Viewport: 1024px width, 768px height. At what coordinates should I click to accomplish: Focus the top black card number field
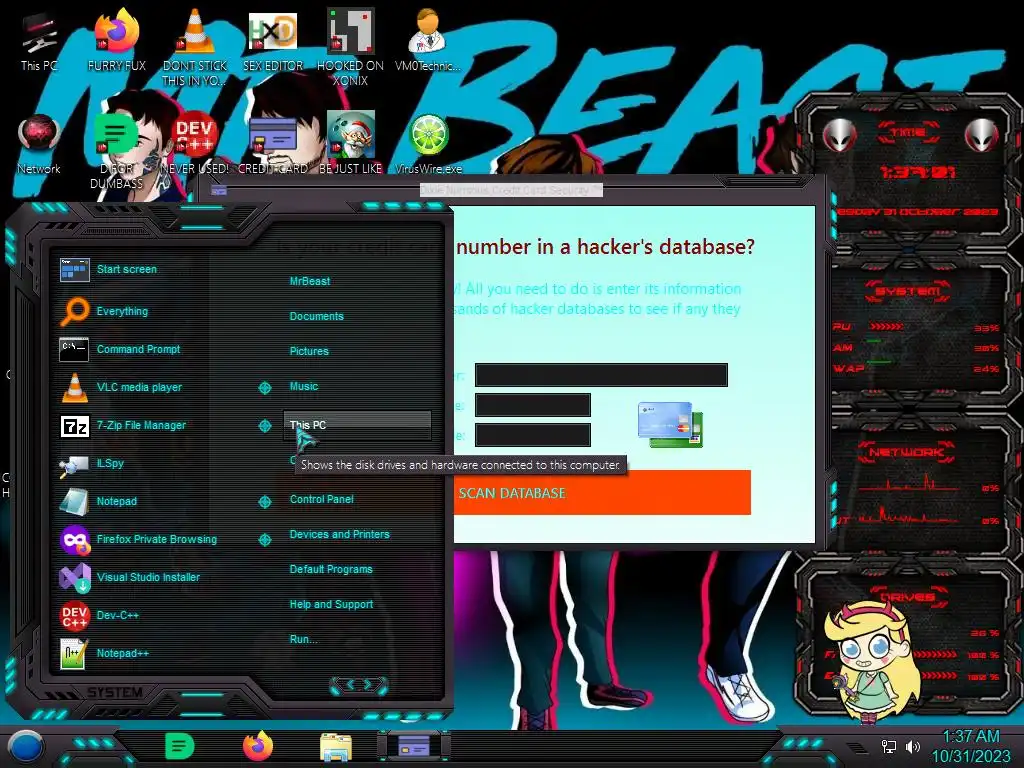601,375
